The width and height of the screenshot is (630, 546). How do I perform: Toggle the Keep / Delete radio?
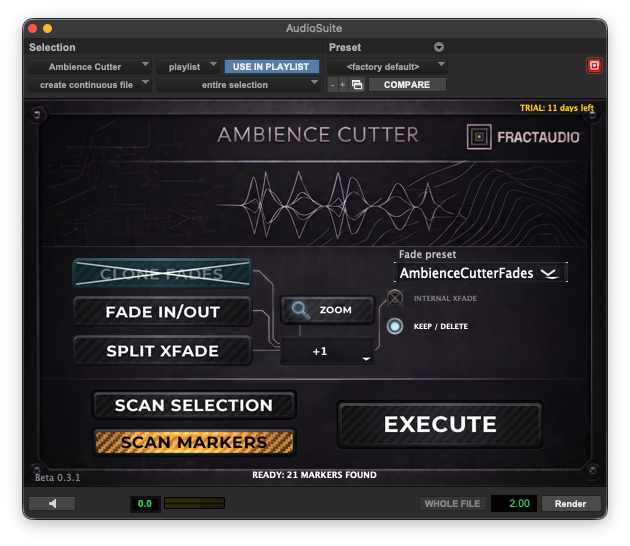(x=395, y=326)
